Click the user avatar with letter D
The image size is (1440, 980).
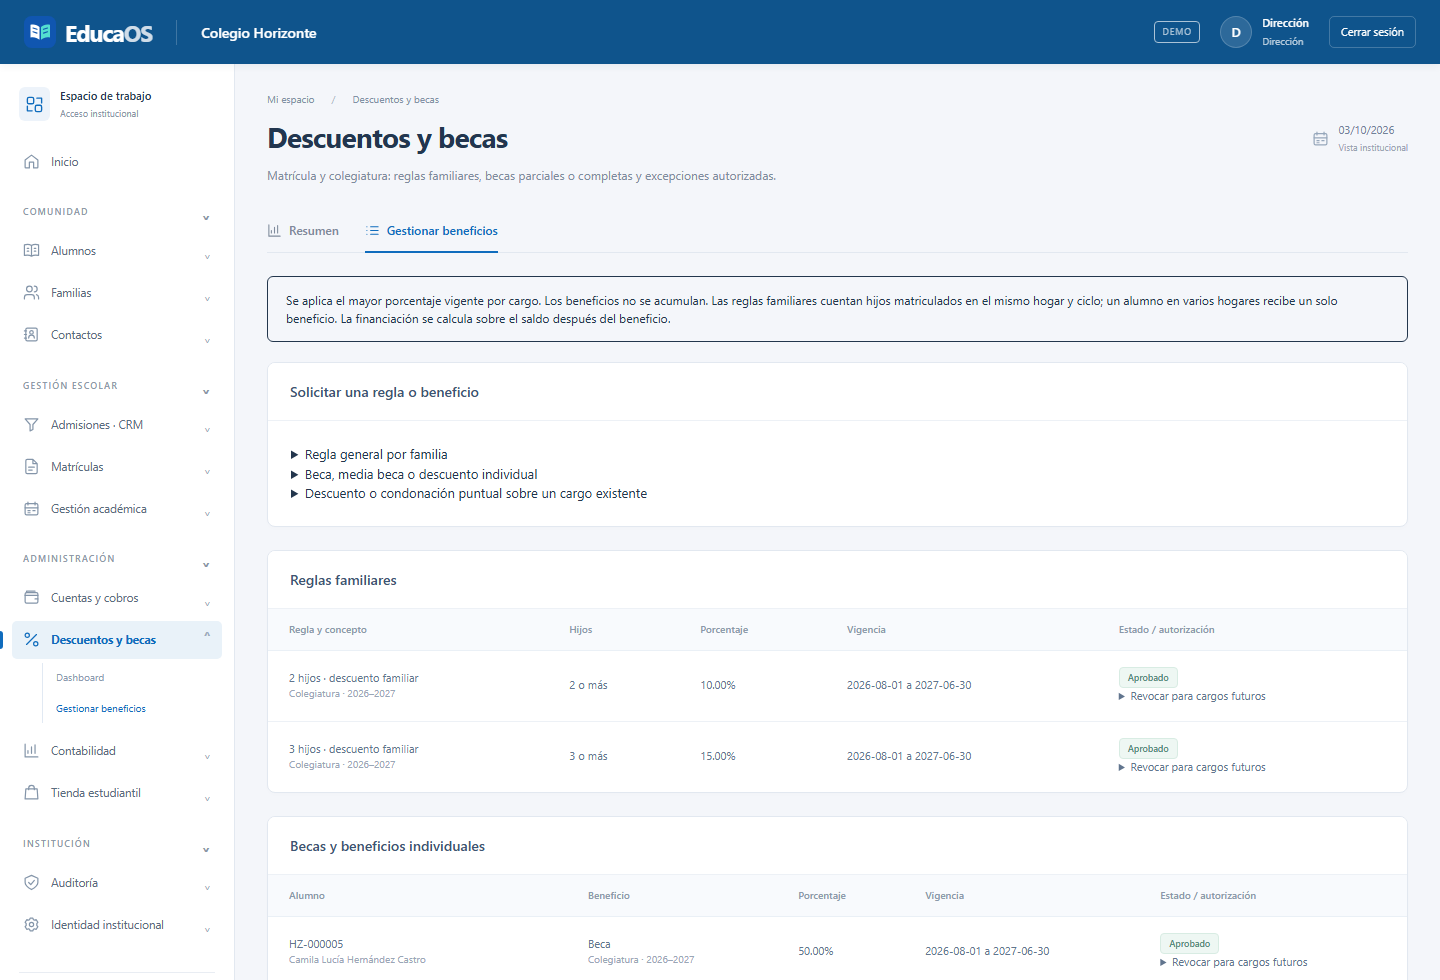tap(1236, 32)
